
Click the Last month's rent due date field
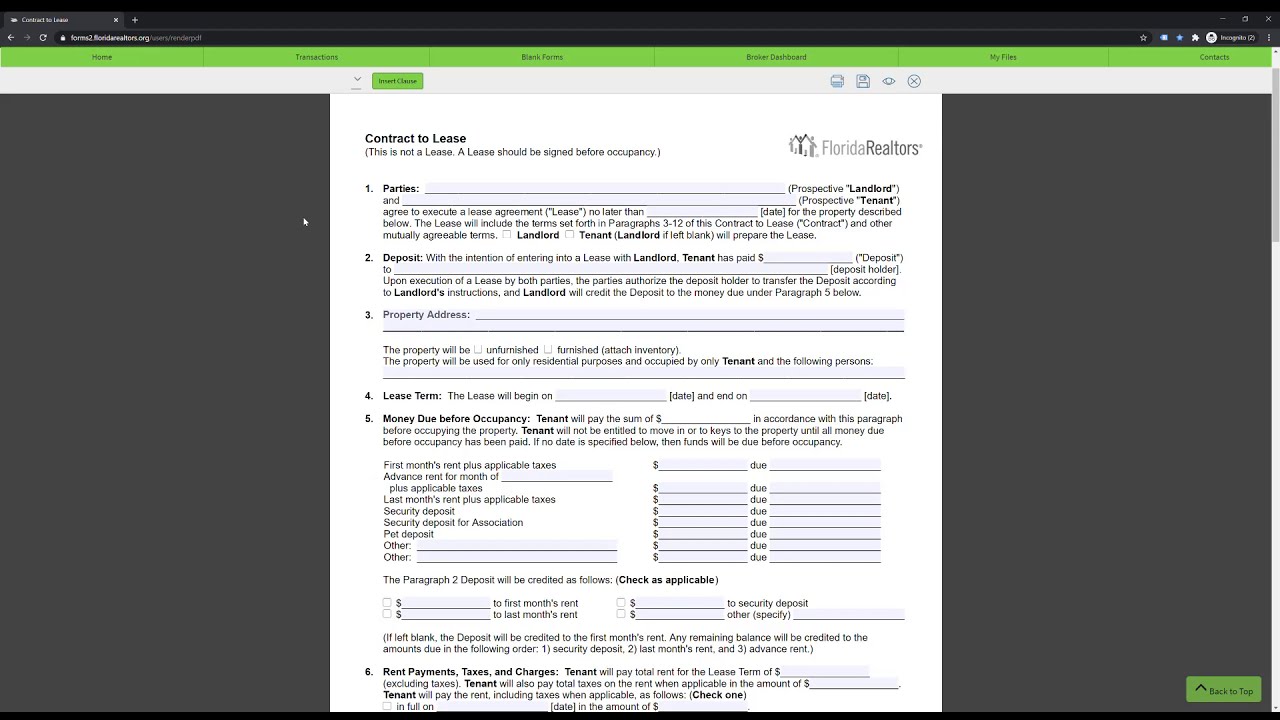[825, 499]
